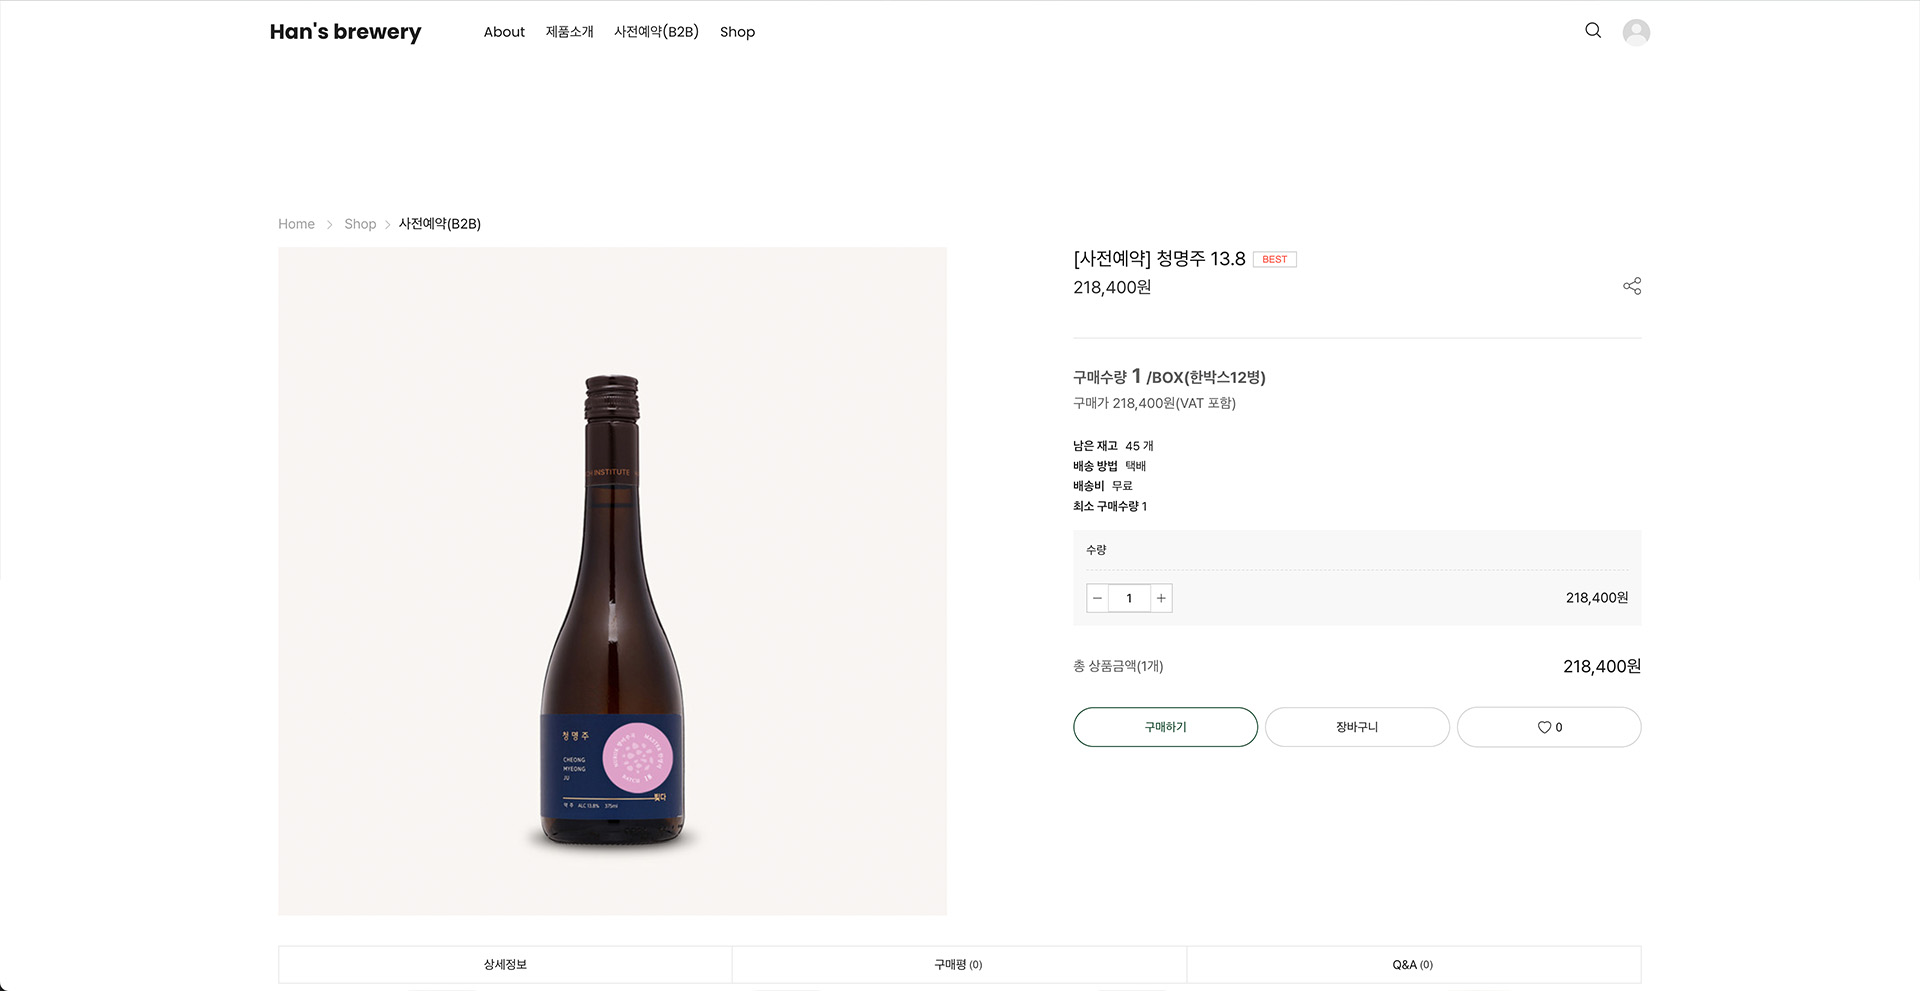
Task: Open the Shop menu item
Action: (737, 32)
